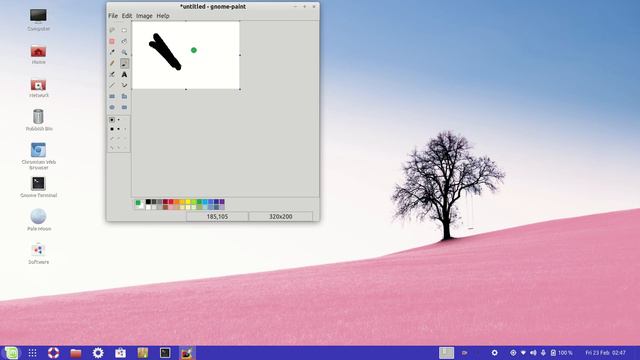This screenshot has width=640, height=360.
Task: Choose the ellipse shape tool
Action: (112, 107)
